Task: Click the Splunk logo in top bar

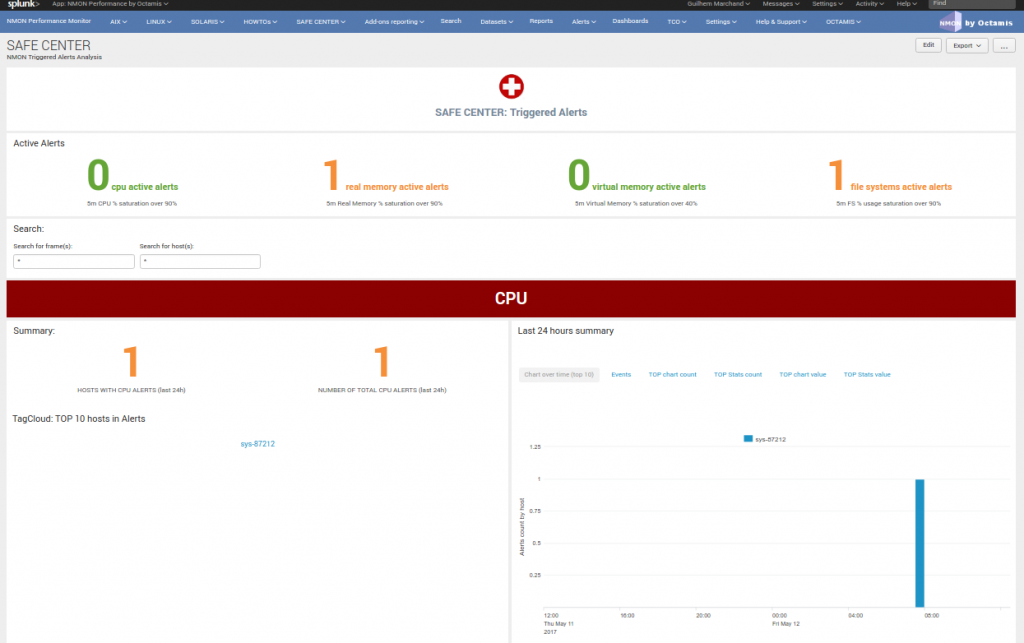Action: [x=23, y=4]
